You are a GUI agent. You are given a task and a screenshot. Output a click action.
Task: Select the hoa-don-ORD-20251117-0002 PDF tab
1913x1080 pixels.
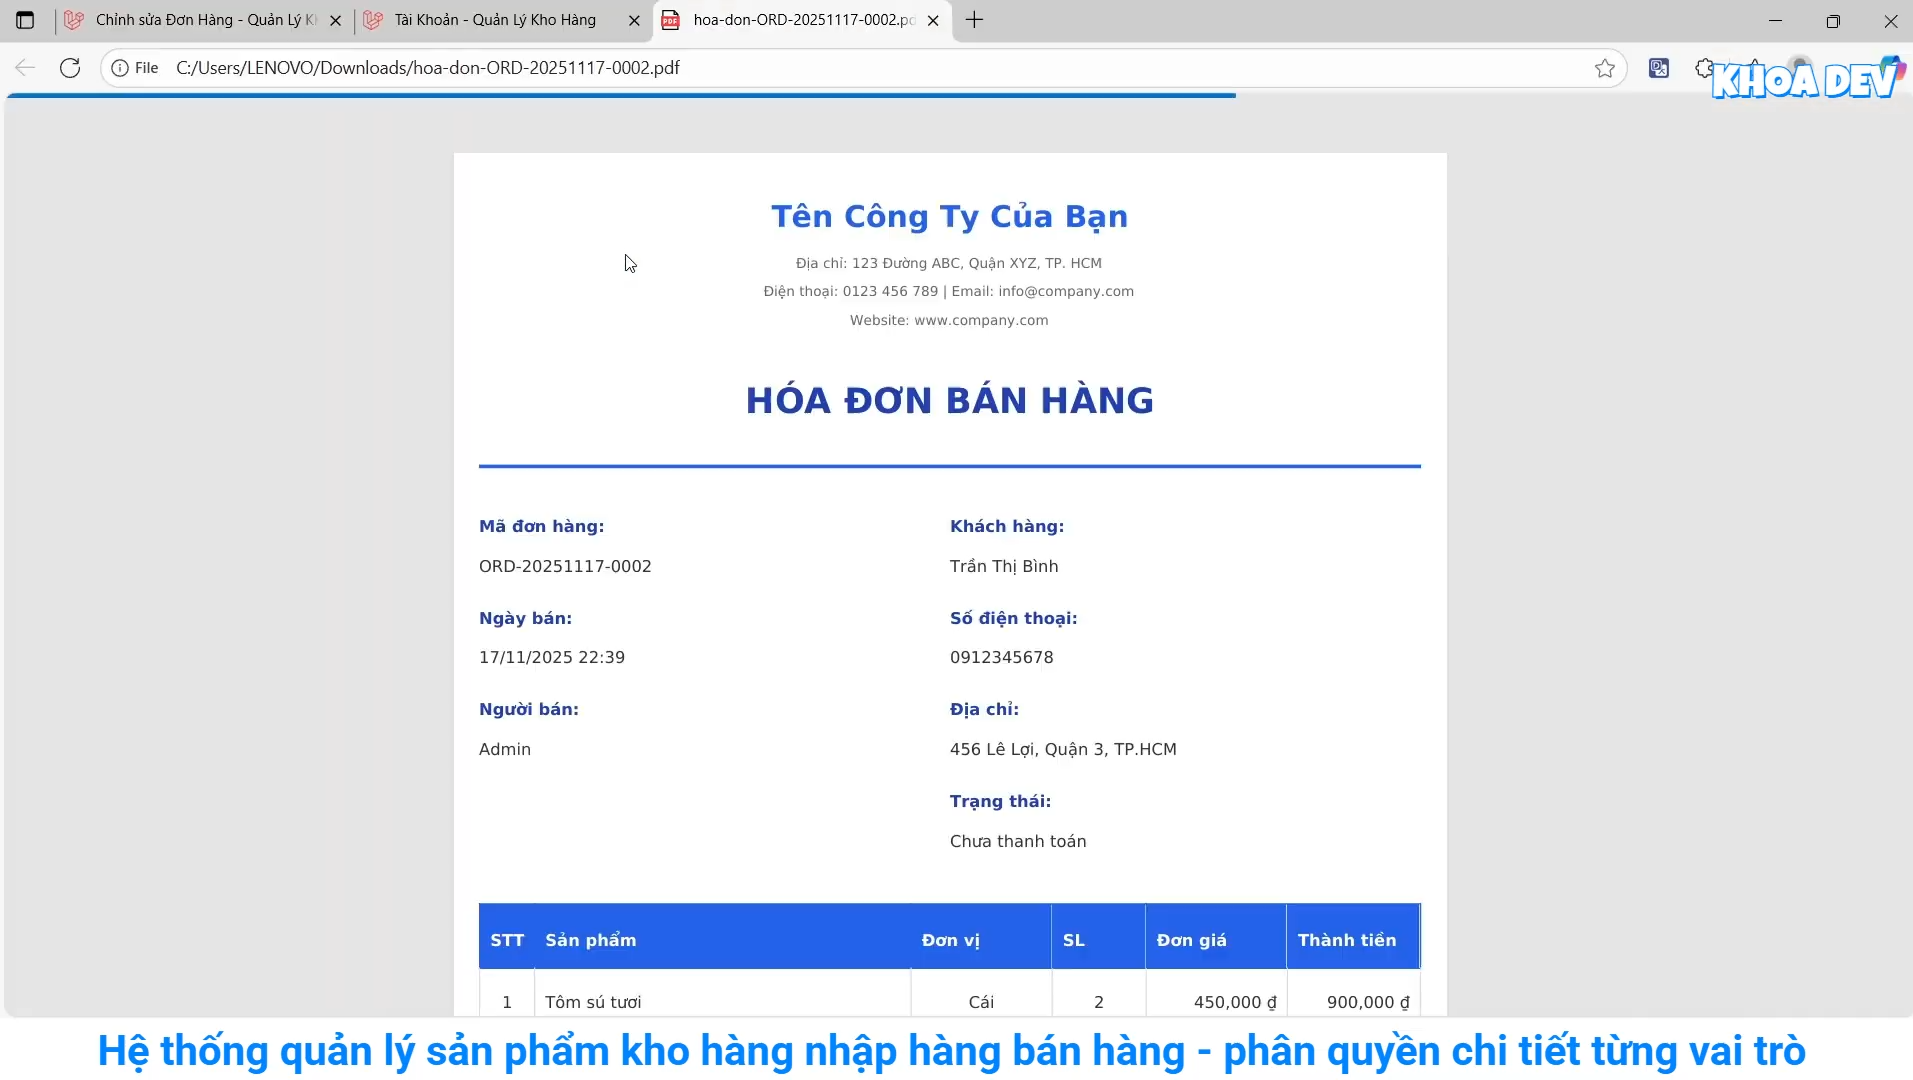802,20
